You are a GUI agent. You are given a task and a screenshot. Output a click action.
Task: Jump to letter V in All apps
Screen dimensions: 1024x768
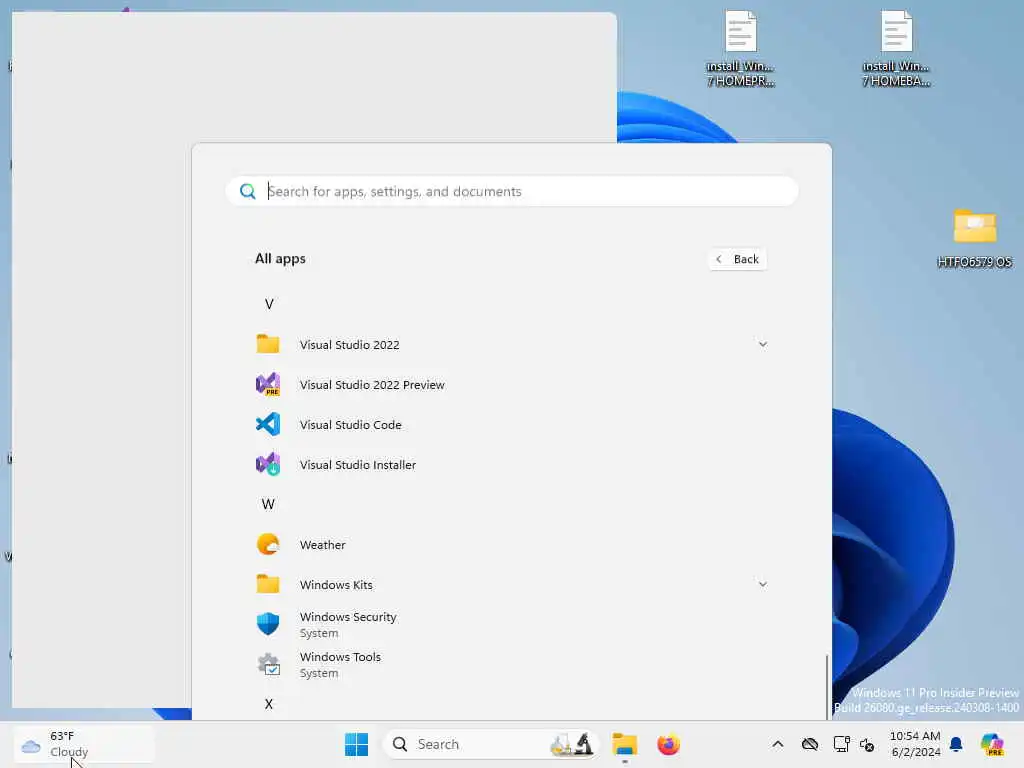click(269, 304)
